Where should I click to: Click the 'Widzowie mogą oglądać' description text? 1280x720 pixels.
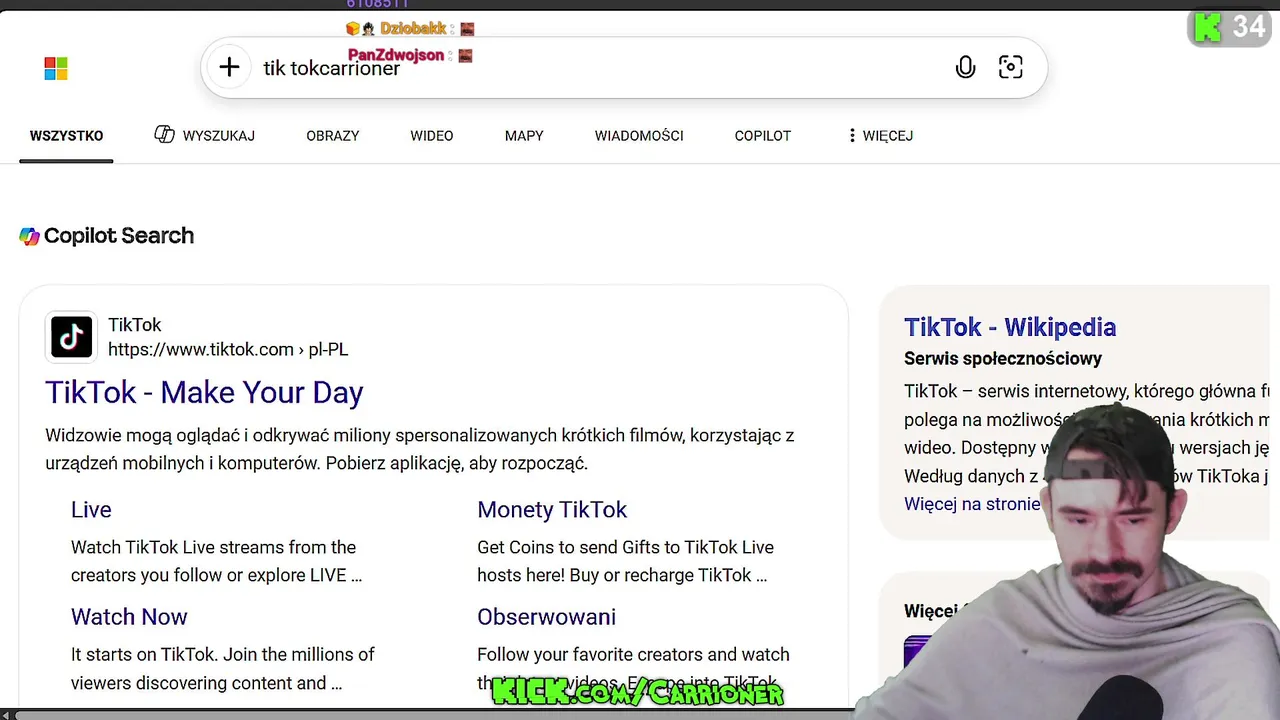tap(420, 449)
